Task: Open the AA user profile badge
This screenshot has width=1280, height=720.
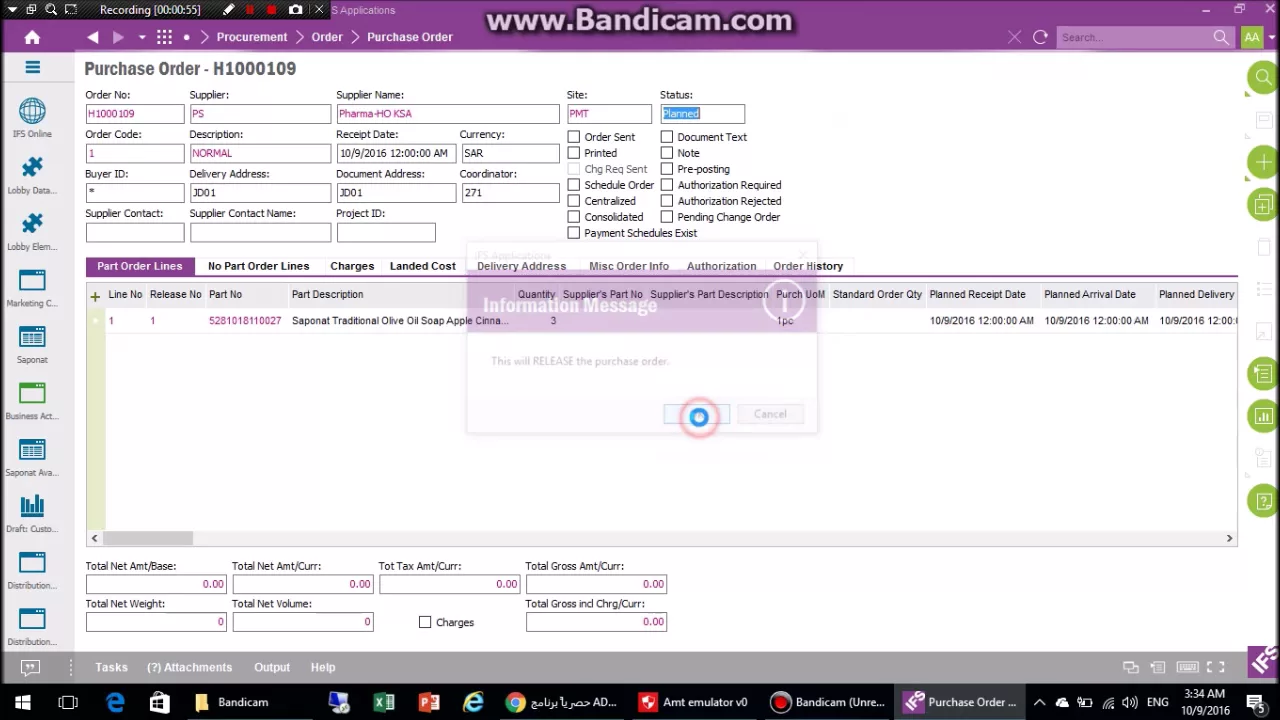Action: (x=1252, y=37)
